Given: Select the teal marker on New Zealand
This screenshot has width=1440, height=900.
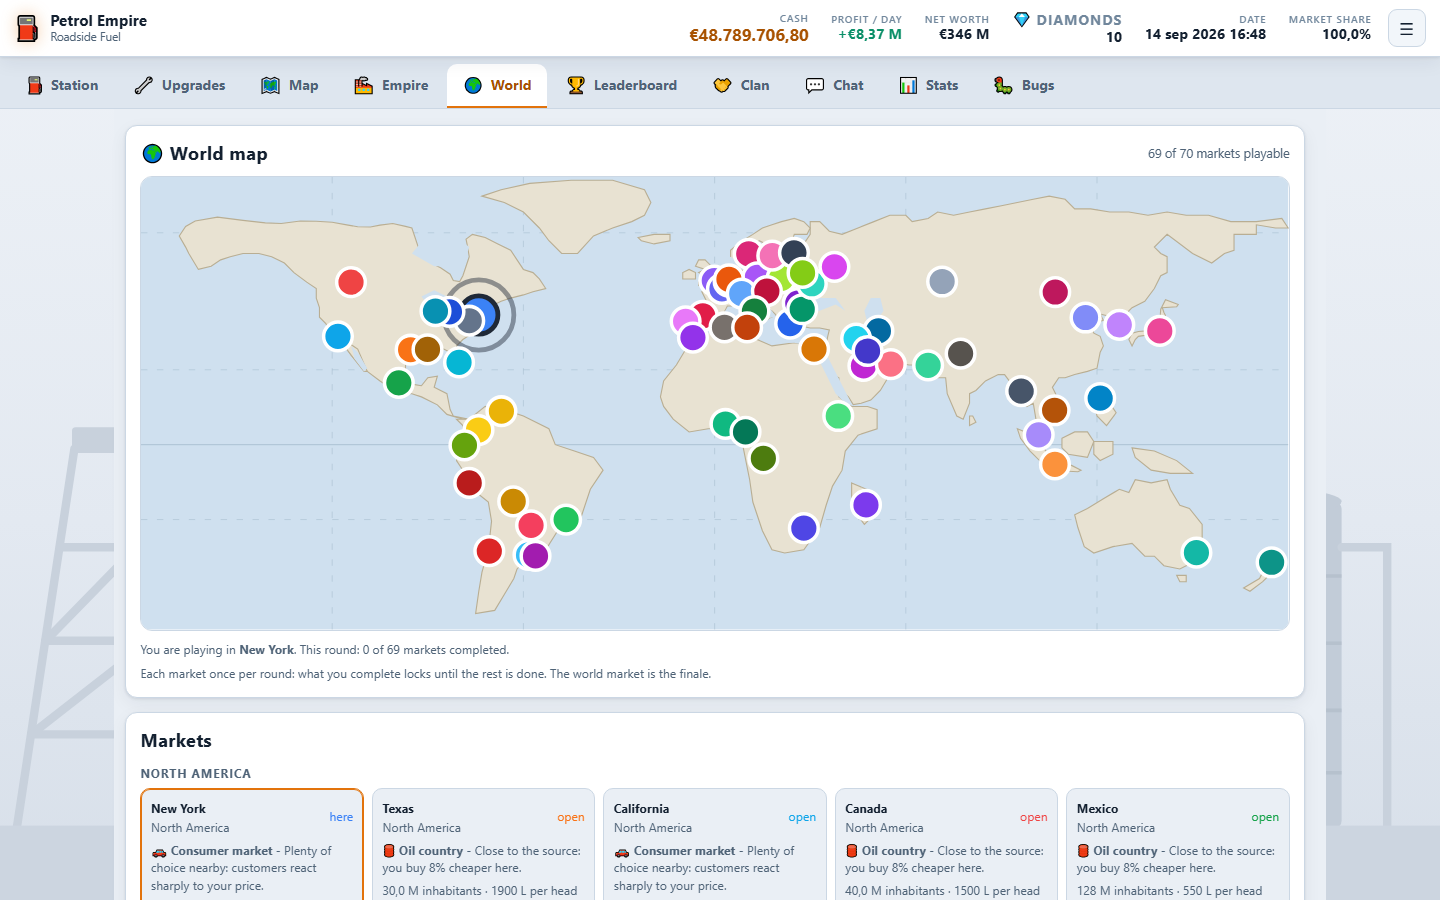Looking at the screenshot, I should (1271, 562).
